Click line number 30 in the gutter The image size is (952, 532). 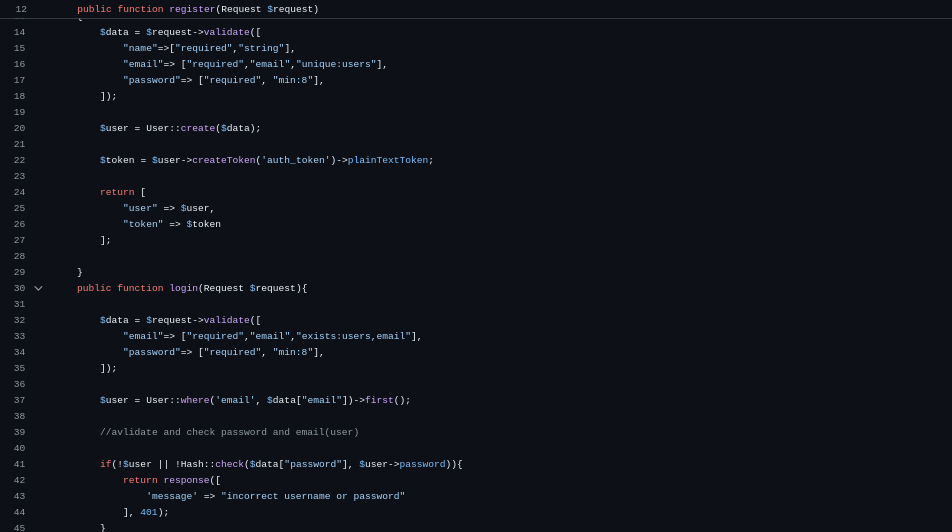tap(19, 288)
